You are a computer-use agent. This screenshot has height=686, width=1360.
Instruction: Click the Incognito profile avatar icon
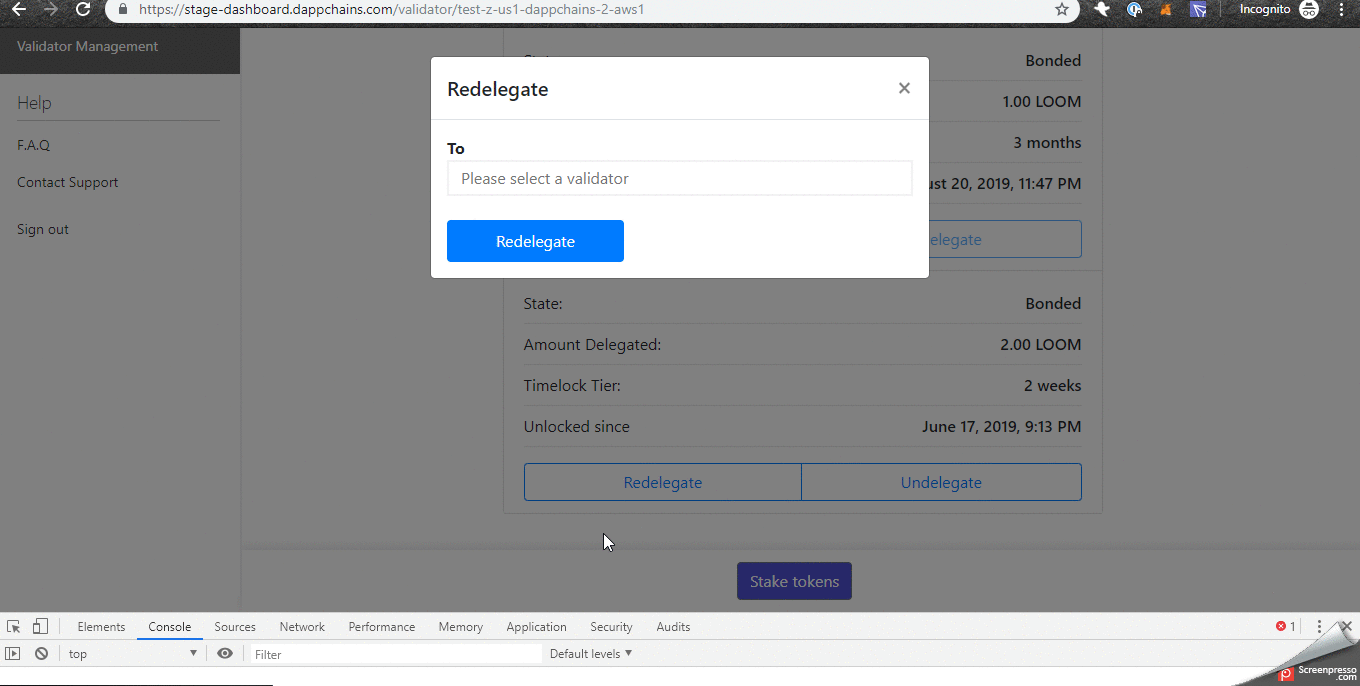(1310, 9)
